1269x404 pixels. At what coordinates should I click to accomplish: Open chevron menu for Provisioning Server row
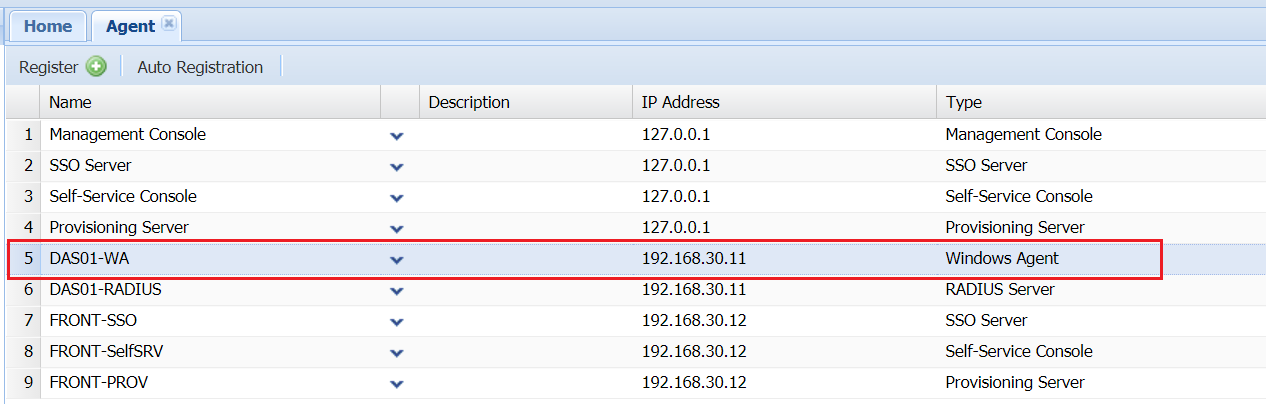(x=397, y=228)
